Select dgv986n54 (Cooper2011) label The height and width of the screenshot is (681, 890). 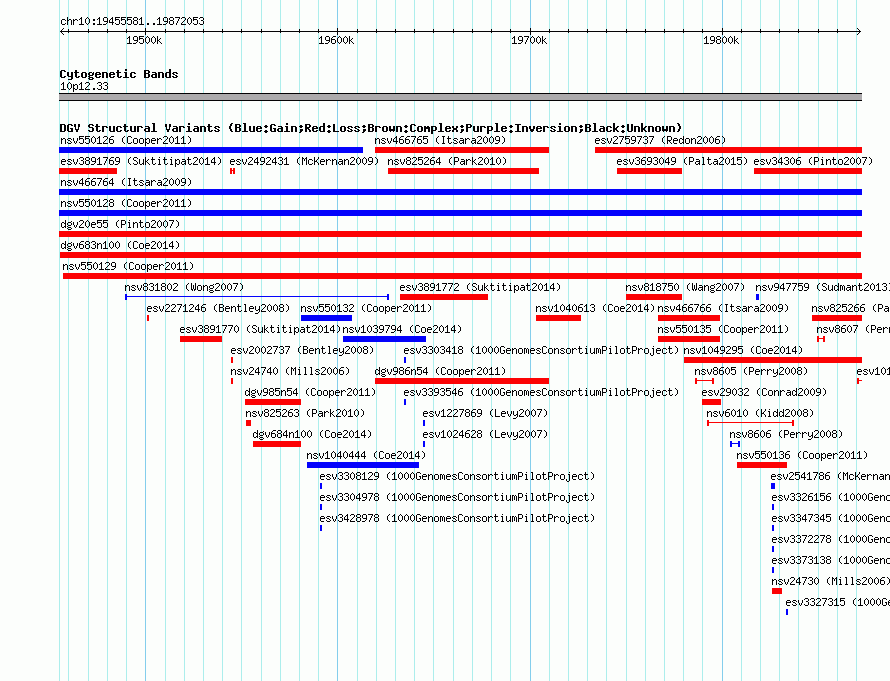(440, 371)
